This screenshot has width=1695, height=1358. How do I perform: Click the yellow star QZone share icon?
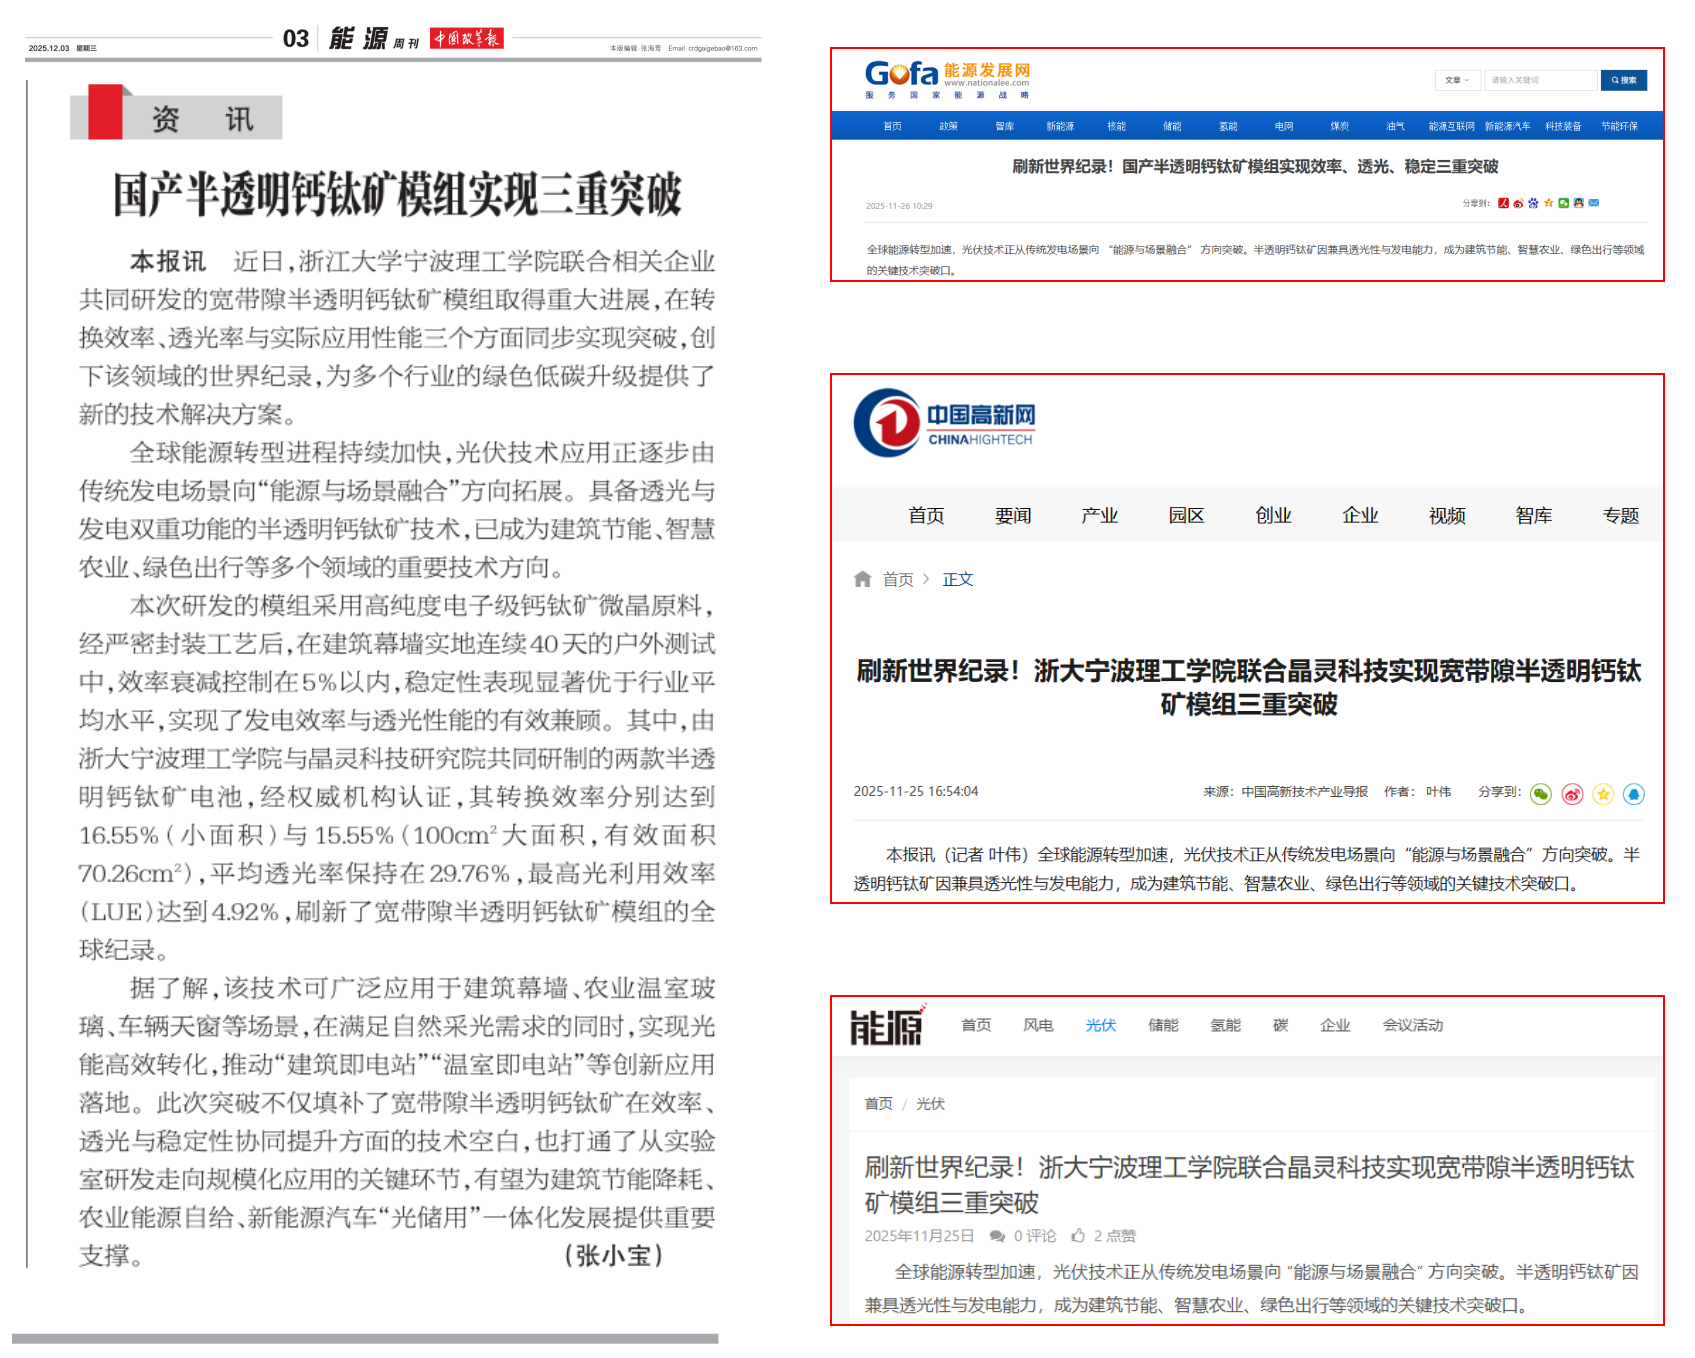(1603, 794)
